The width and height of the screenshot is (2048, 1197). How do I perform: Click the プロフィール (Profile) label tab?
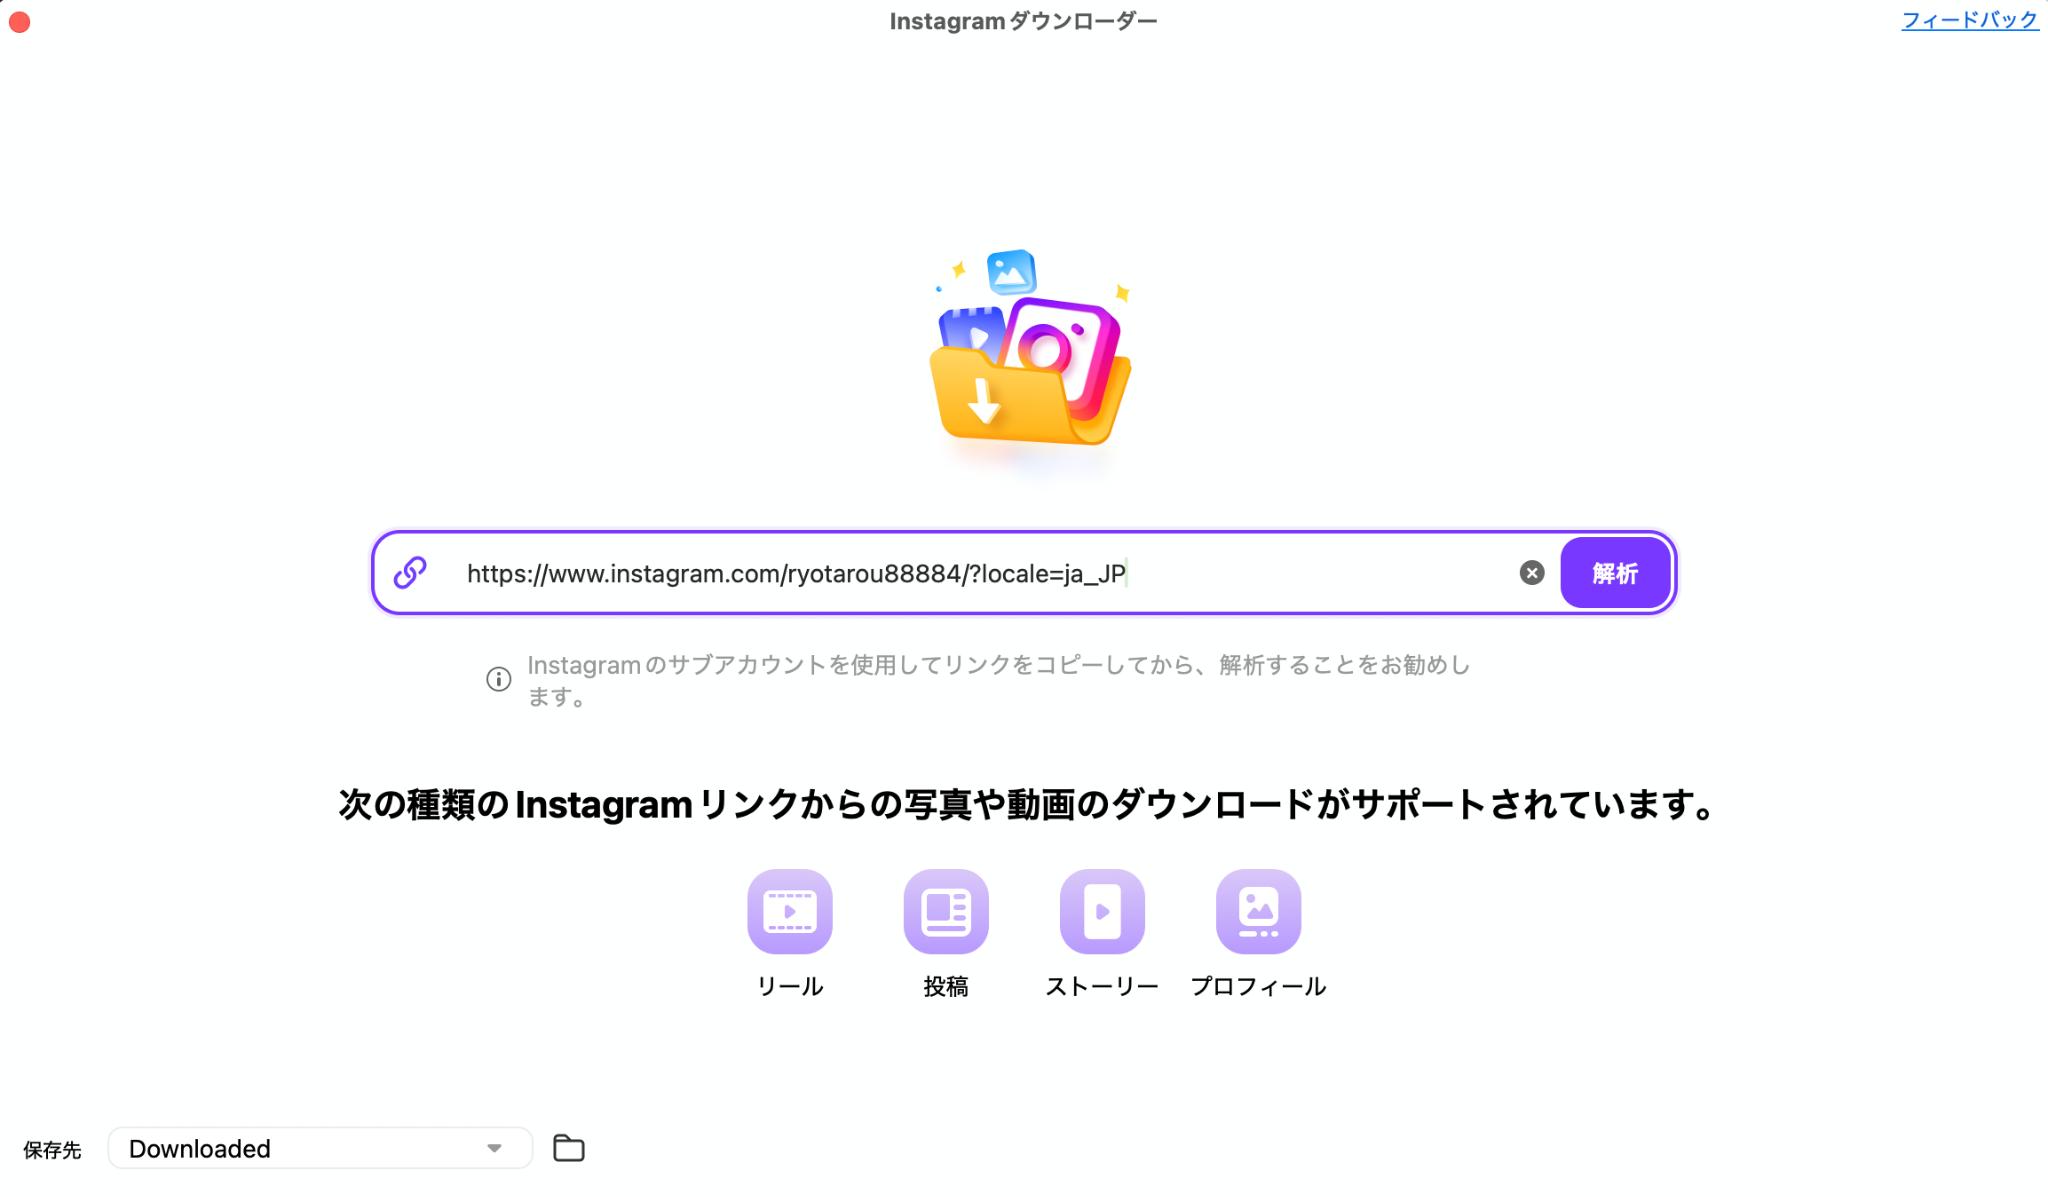click(x=1258, y=985)
